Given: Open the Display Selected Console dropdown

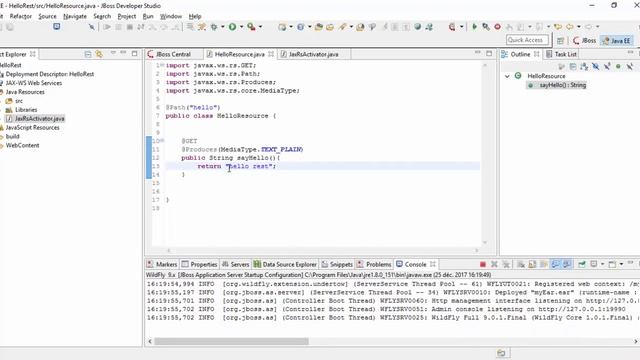Looking at the screenshot, I should [602, 264].
